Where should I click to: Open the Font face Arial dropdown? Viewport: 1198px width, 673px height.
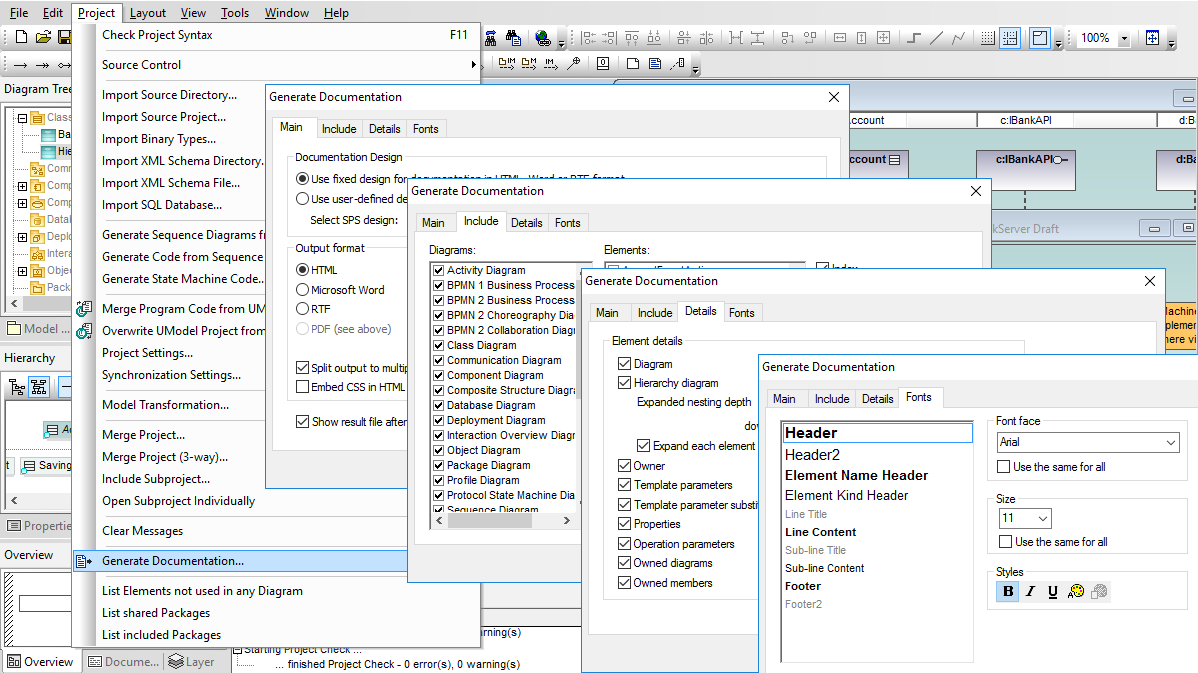coord(1088,442)
